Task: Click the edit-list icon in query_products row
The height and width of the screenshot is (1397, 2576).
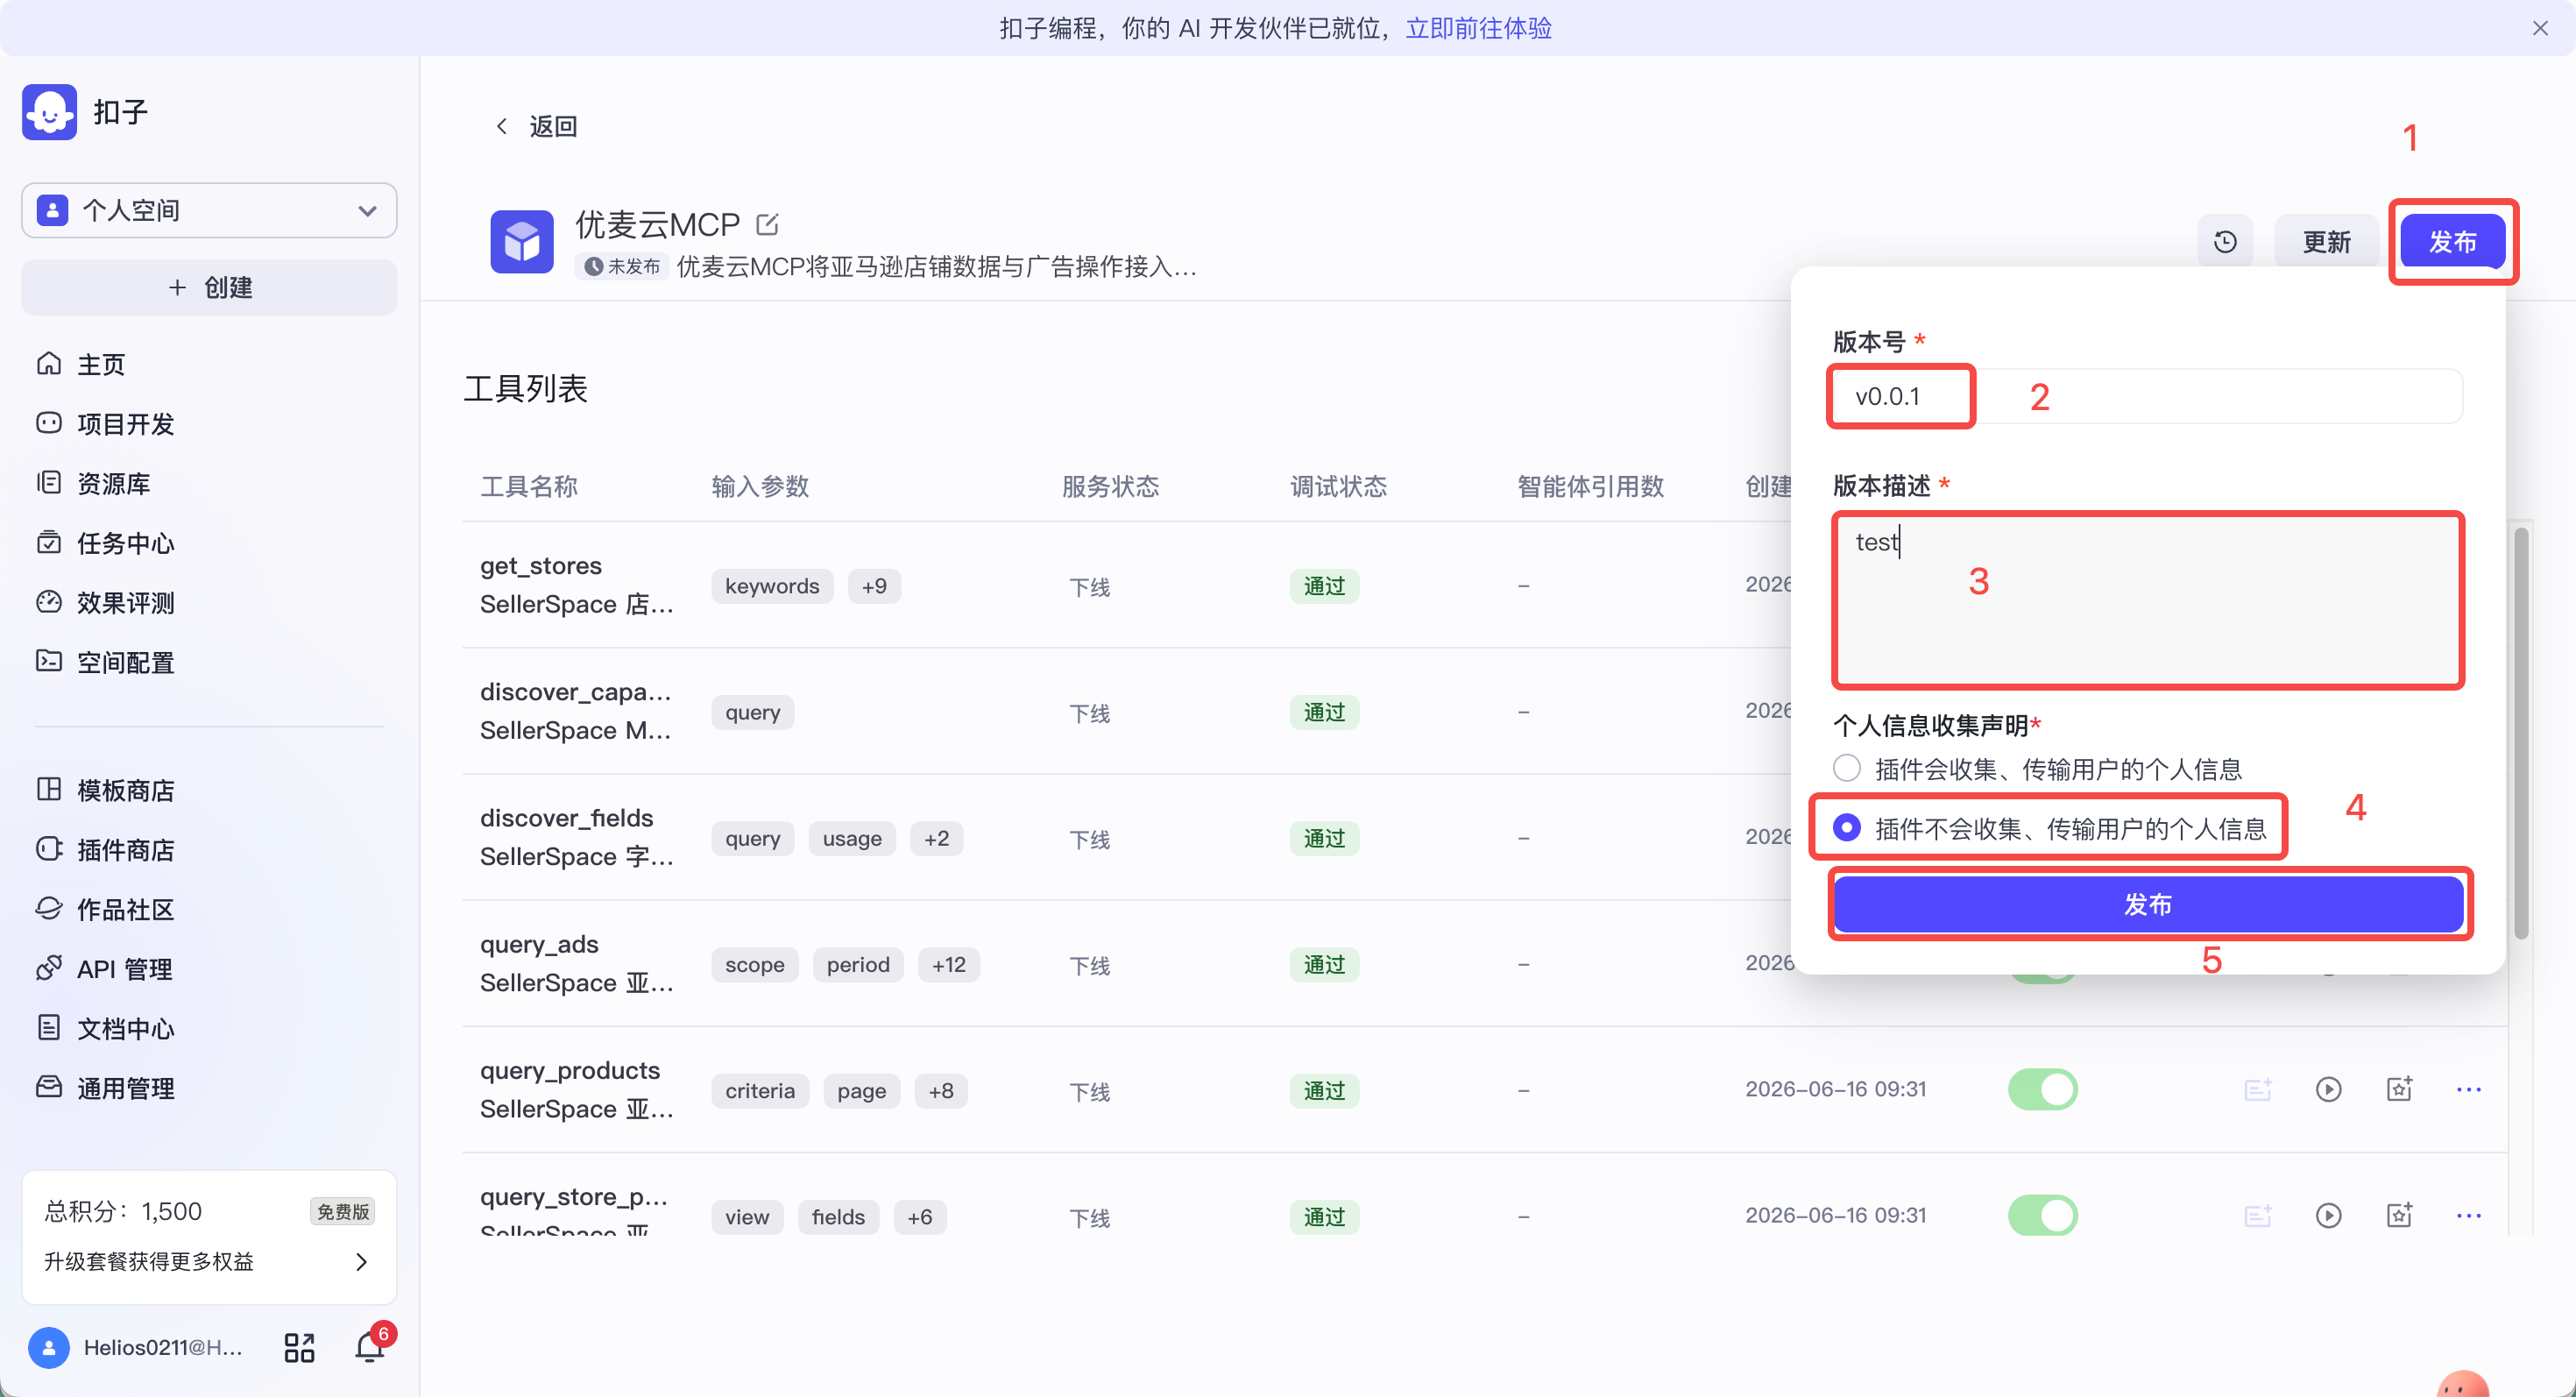Action: click(x=2258, y=1089)
